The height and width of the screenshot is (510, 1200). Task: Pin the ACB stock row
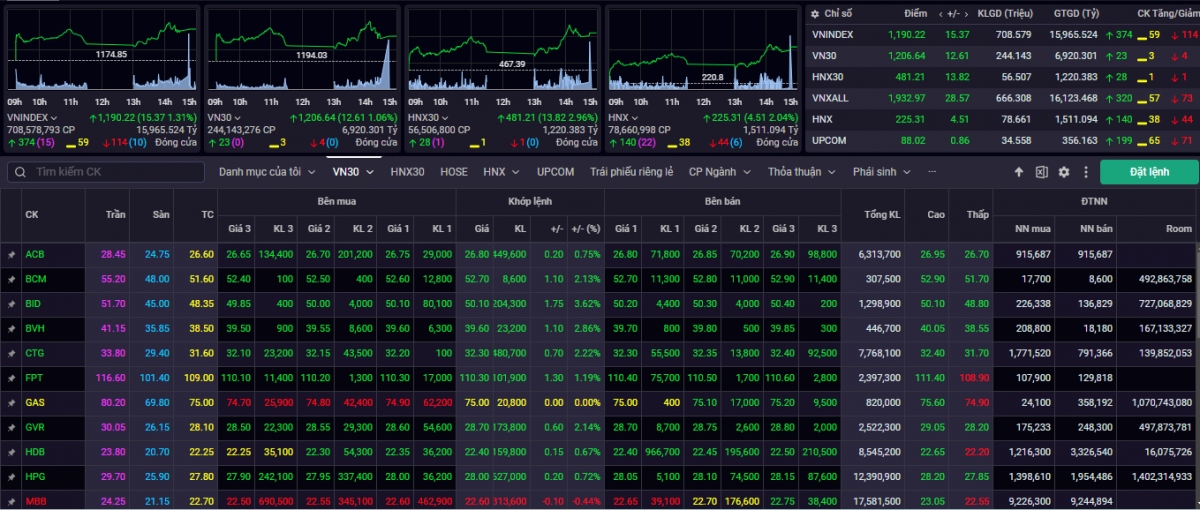point(12,254)
